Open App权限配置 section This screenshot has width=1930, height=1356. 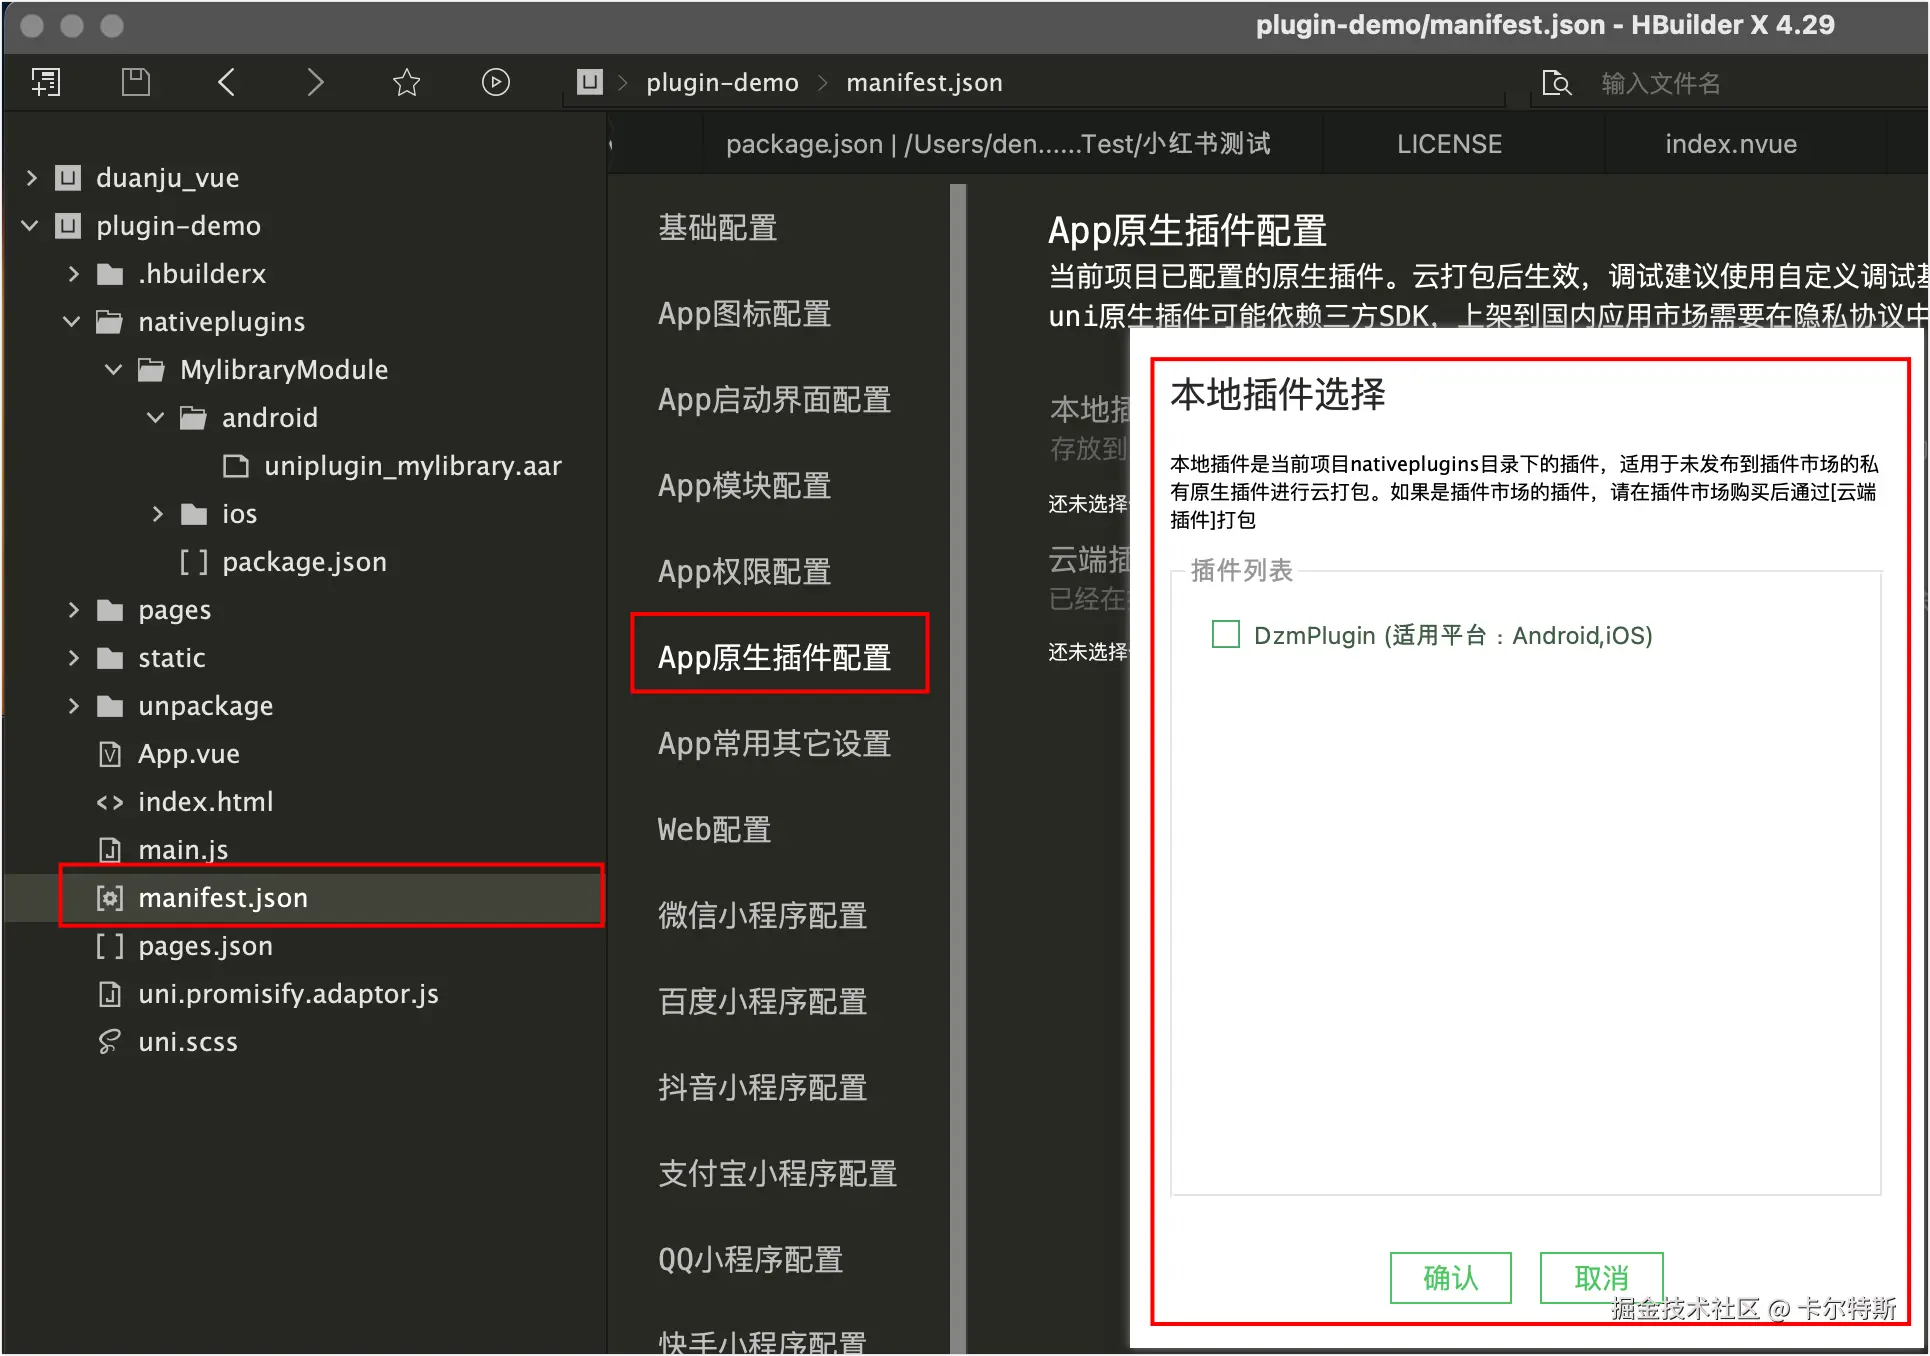pos(744,572)
